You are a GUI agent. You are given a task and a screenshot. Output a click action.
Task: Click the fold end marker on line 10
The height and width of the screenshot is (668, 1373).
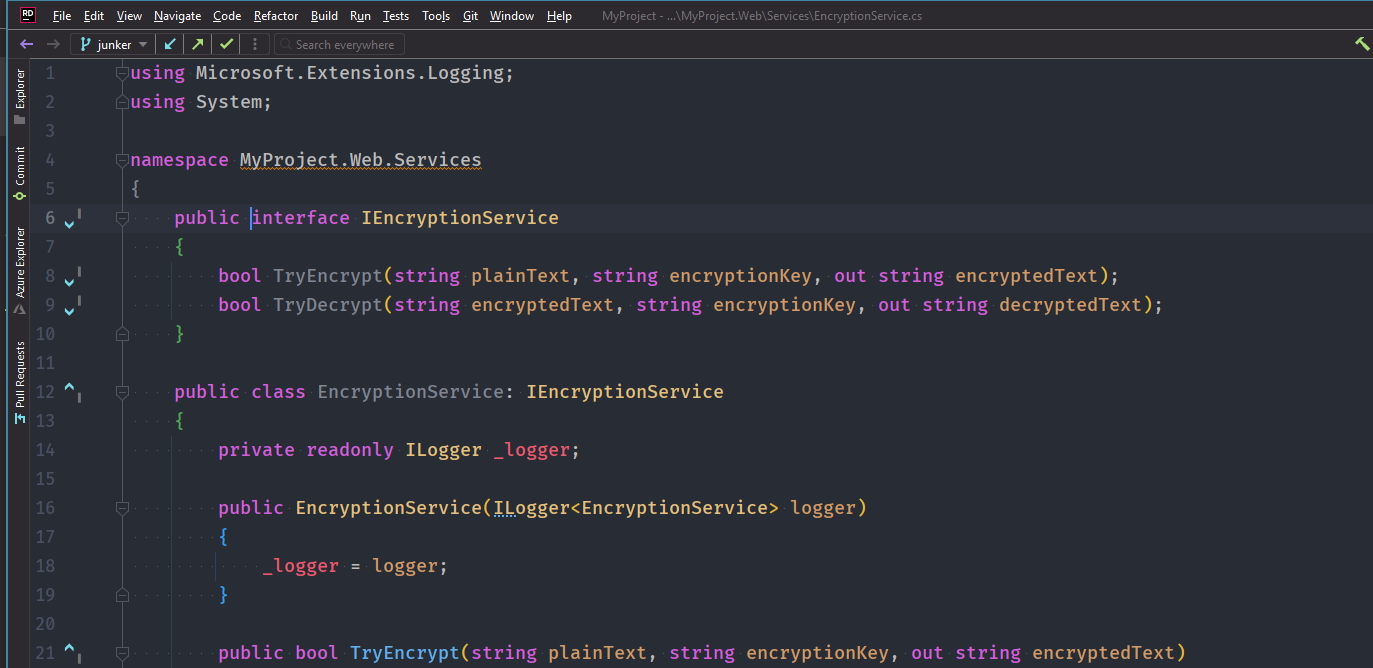[122, 334]
